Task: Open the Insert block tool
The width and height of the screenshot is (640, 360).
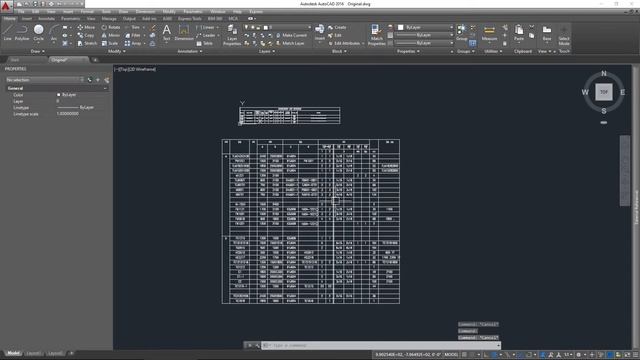Action: 320,32
